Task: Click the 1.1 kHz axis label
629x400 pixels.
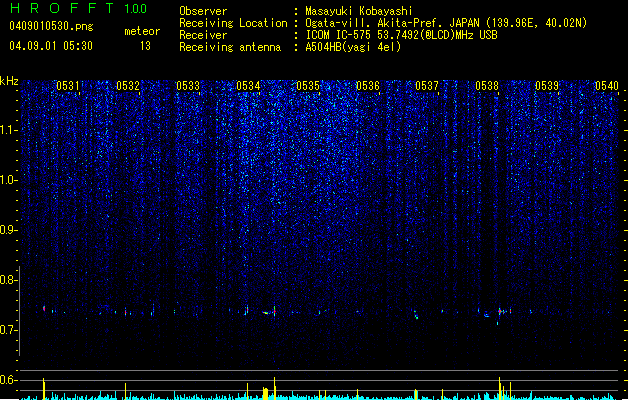Action: click(x=9, y=130)
